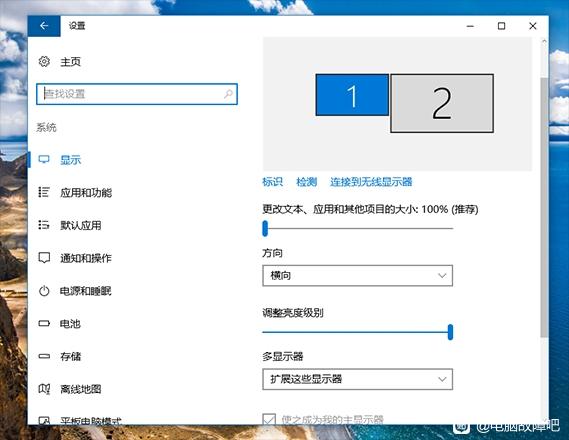Click 连接到无线显示器 link
The height and width of the screenshot is (440, 569).
coord(371,182)
